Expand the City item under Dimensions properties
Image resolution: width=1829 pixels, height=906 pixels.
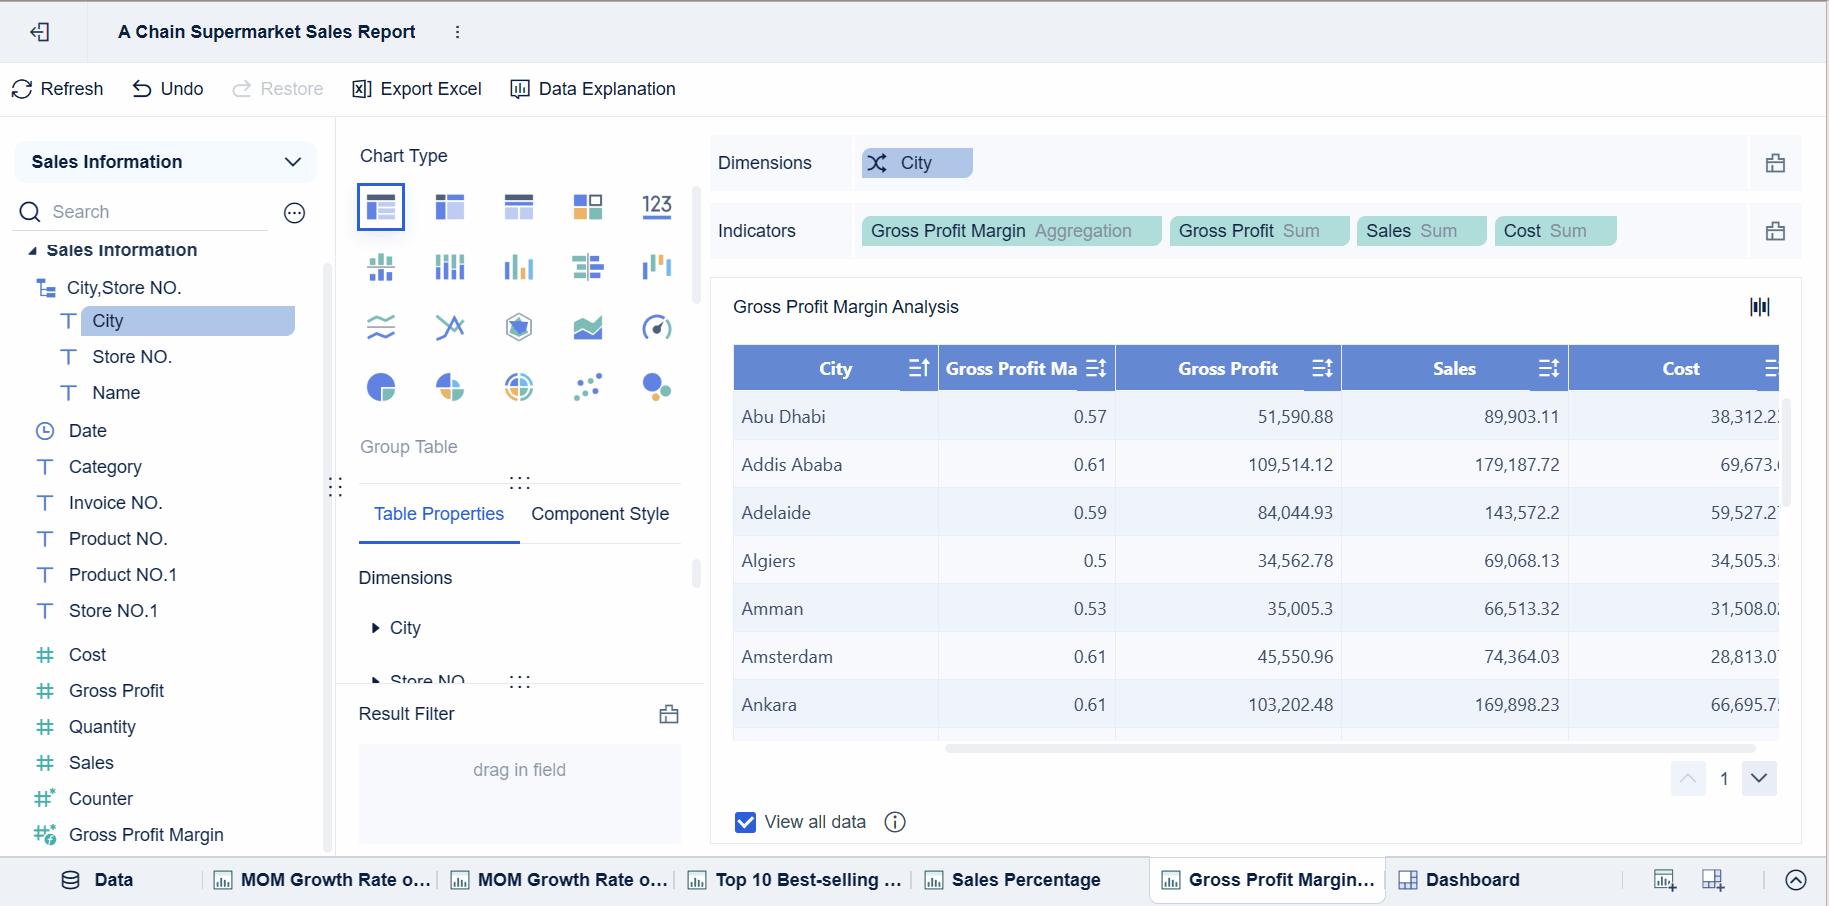point(376,628)
